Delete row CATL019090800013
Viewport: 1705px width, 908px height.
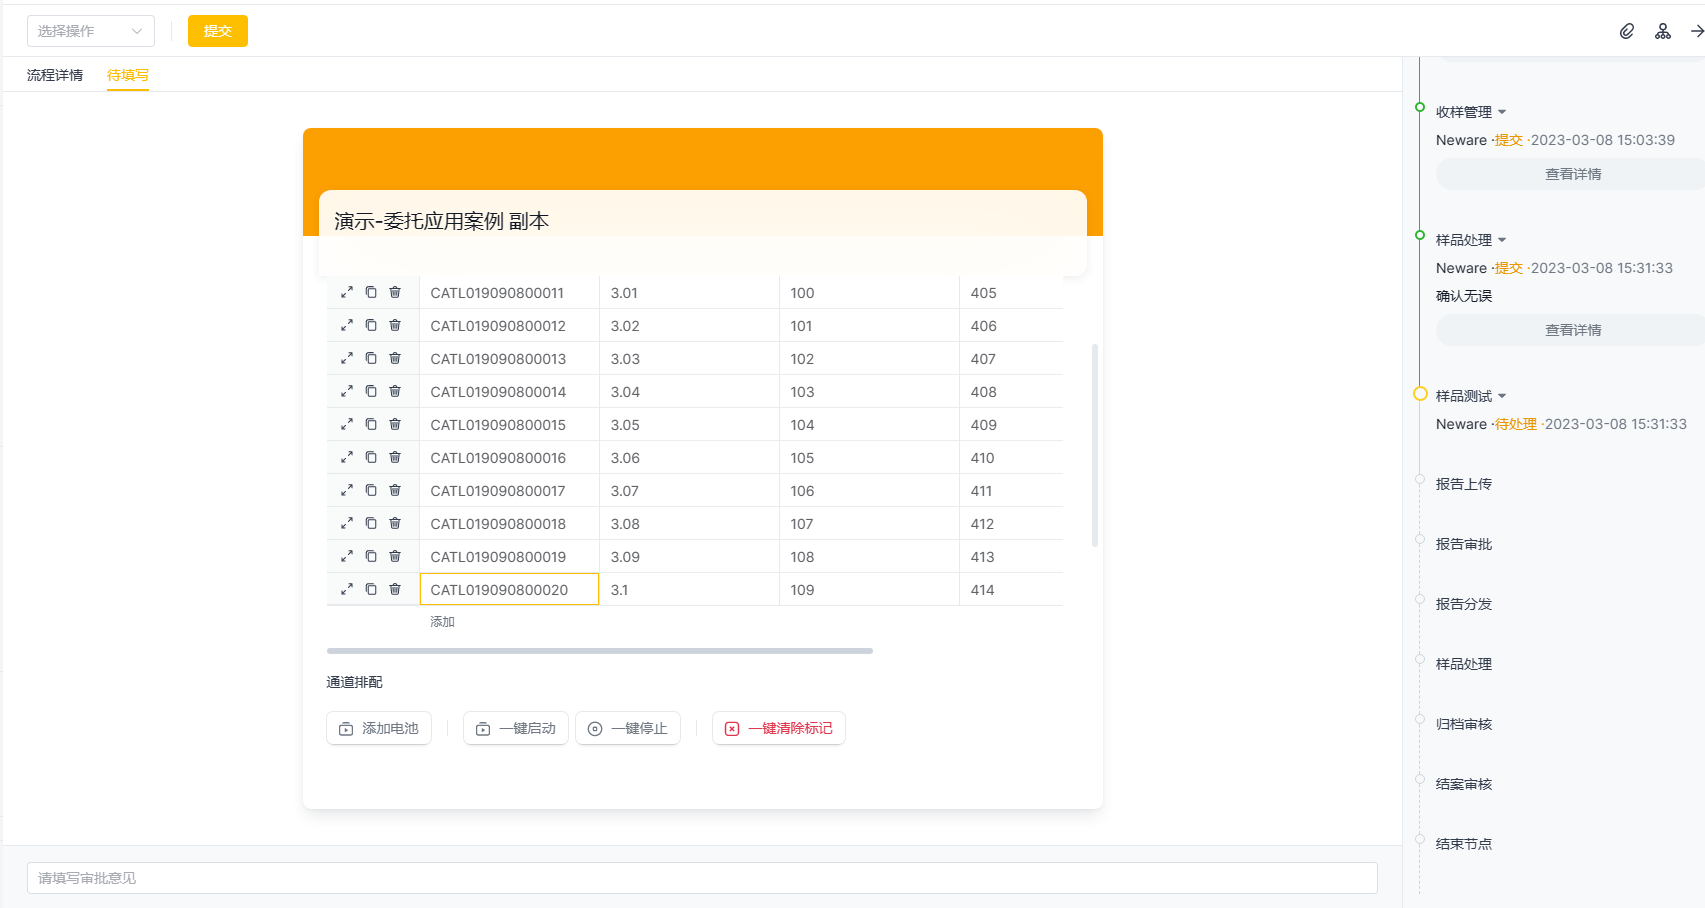pos(395,358)
